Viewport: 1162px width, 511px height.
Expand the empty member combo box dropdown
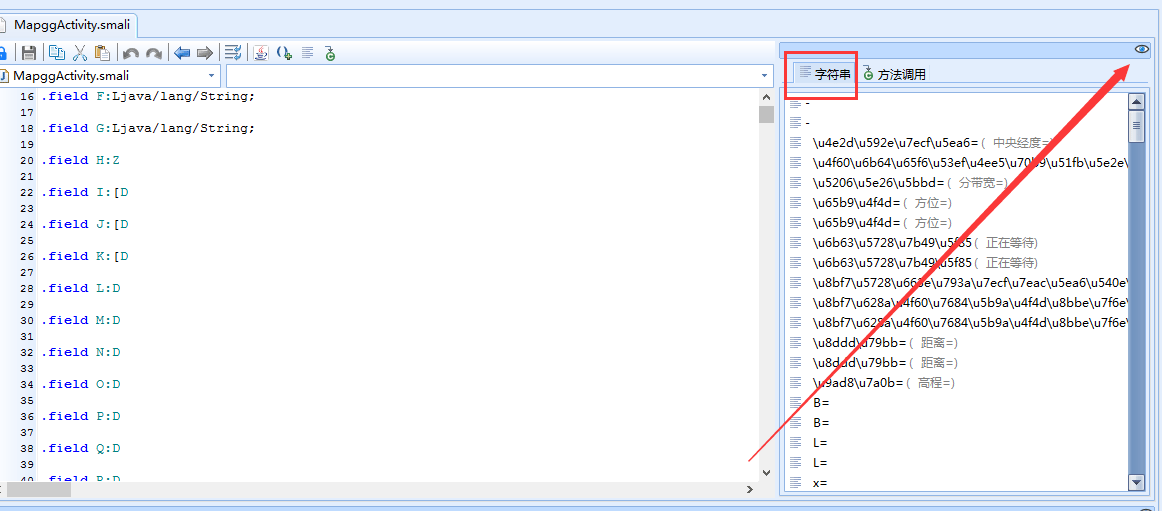(x=765, y=76)
